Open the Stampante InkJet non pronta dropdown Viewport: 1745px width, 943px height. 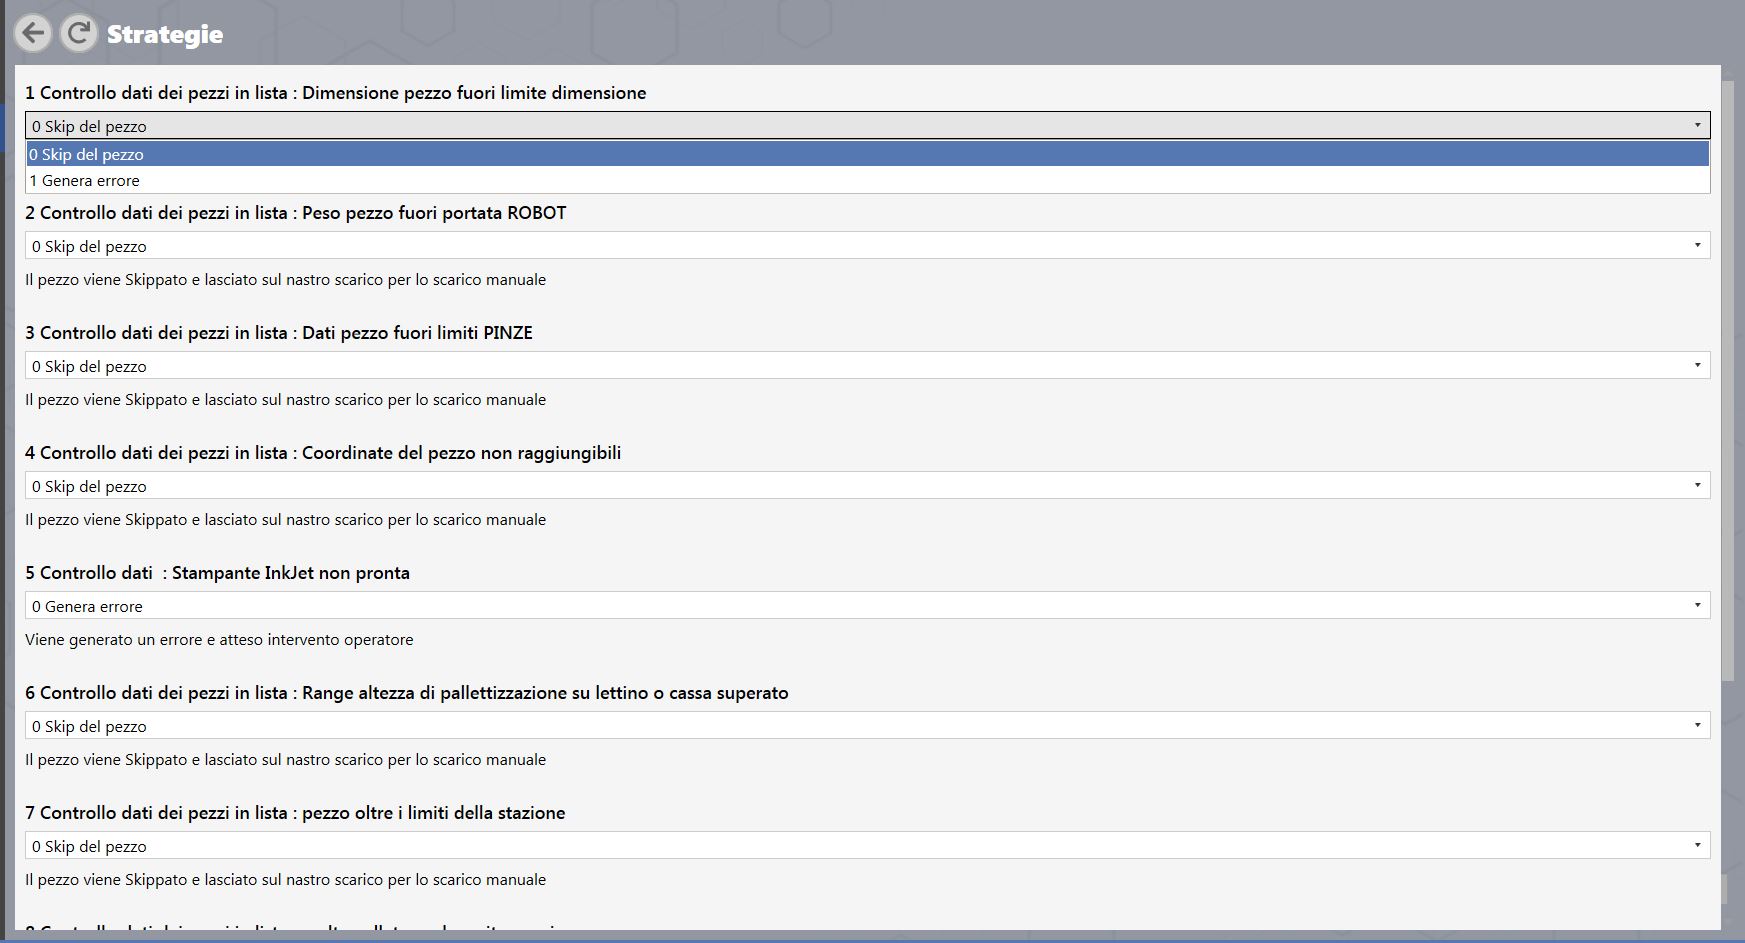click(868, 605)
